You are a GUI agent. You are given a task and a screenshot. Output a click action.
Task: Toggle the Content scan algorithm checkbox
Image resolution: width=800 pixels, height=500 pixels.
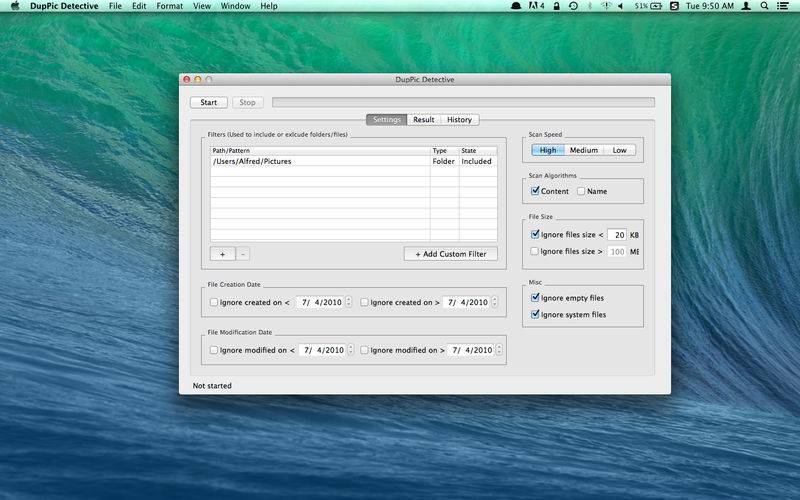pos(535,191)
